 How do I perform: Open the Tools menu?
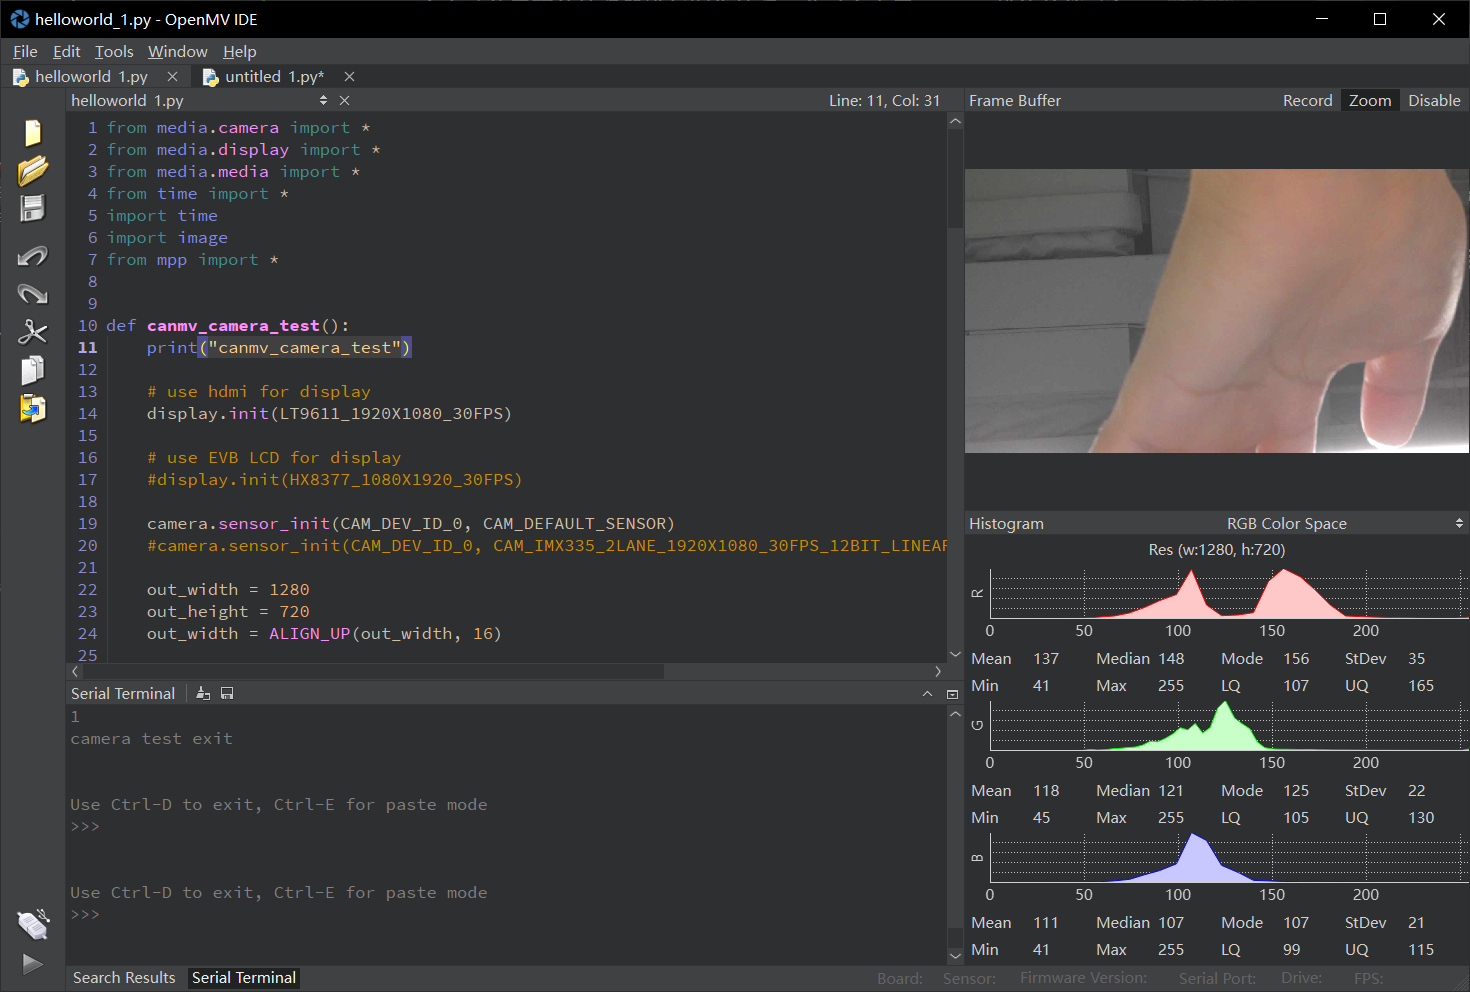point(114,52)
